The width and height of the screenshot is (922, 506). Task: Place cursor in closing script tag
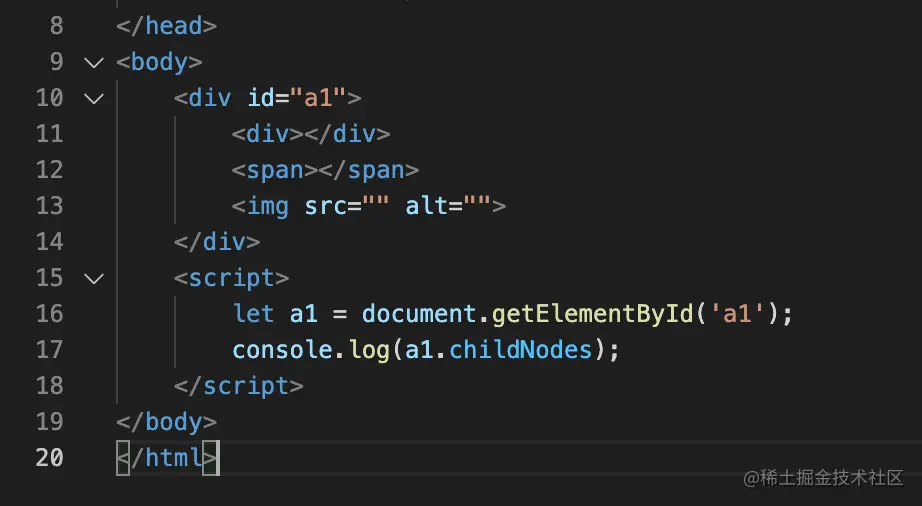[239, 386]
